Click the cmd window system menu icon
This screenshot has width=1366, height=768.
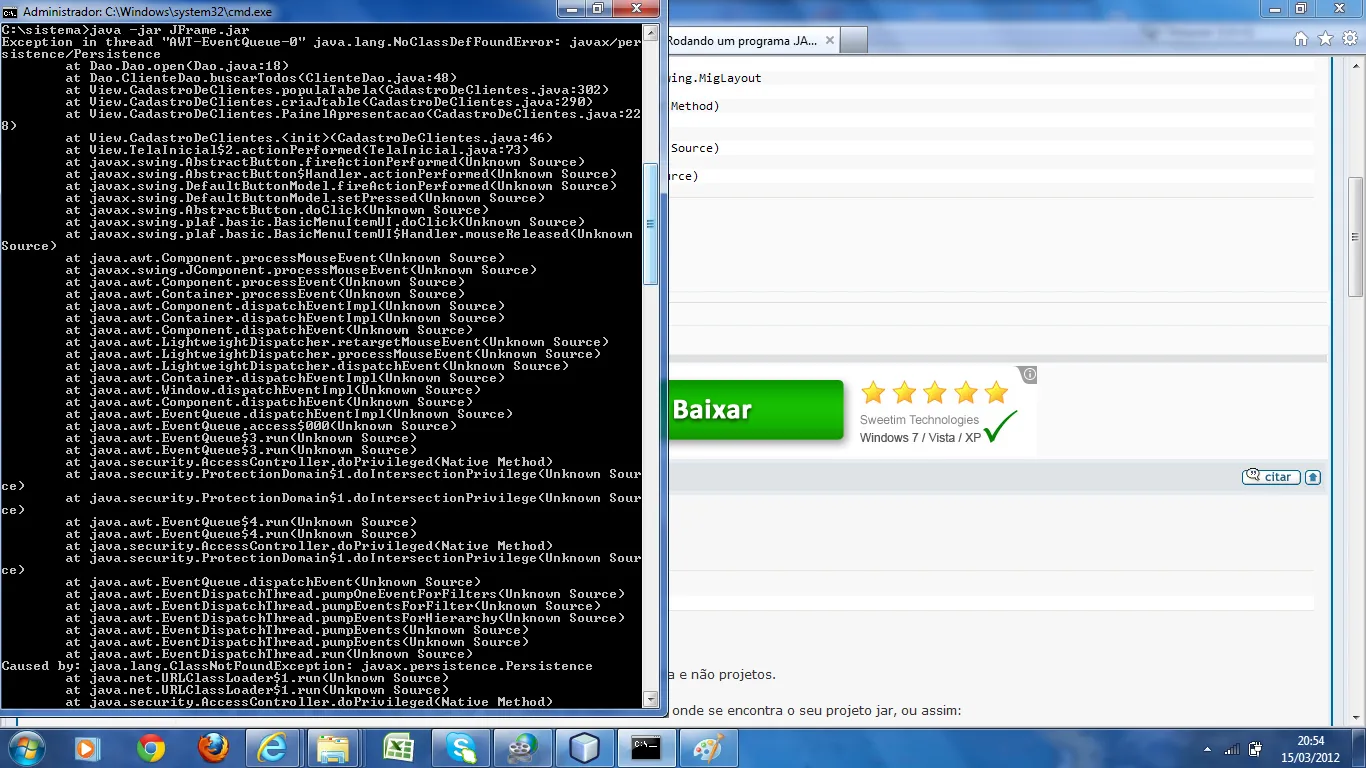(x=10, y=11)
